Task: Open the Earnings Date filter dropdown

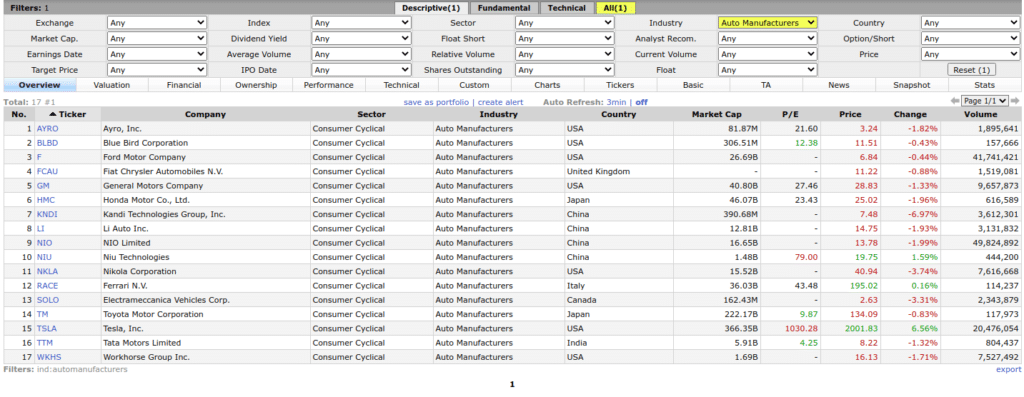Action: [x=157, y=54]
